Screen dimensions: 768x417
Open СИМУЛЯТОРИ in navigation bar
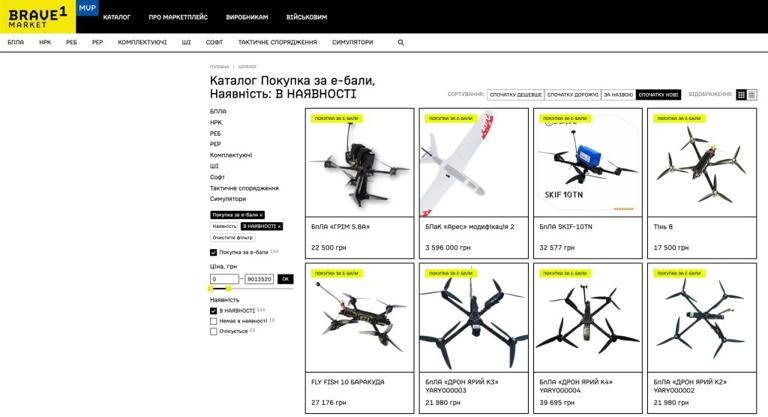(353, 43)
